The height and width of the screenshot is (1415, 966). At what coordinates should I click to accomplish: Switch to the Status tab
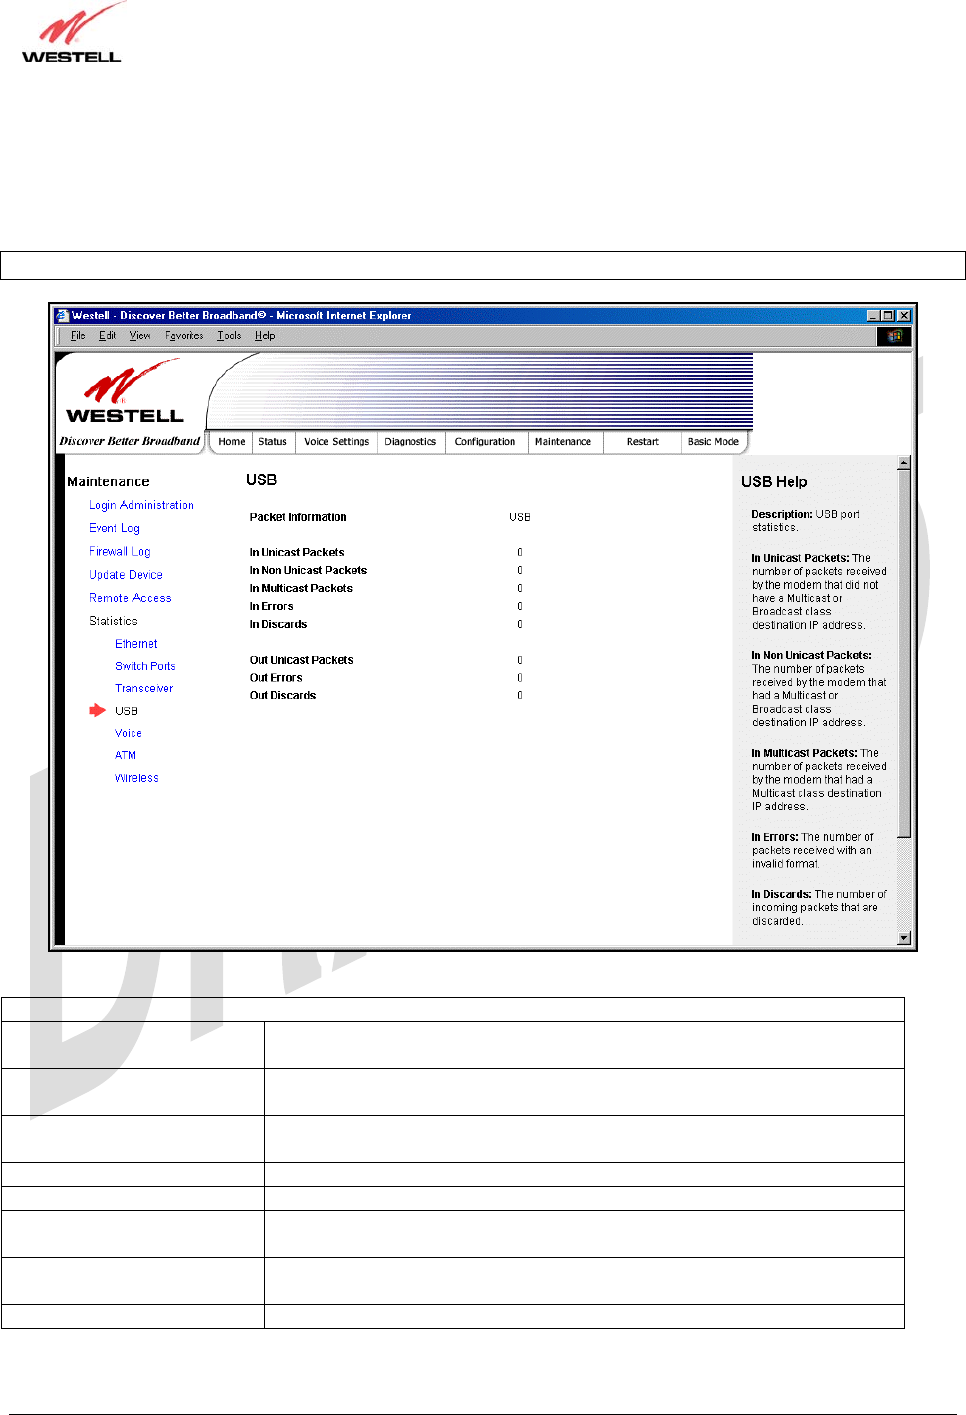(x=272, y=442)
